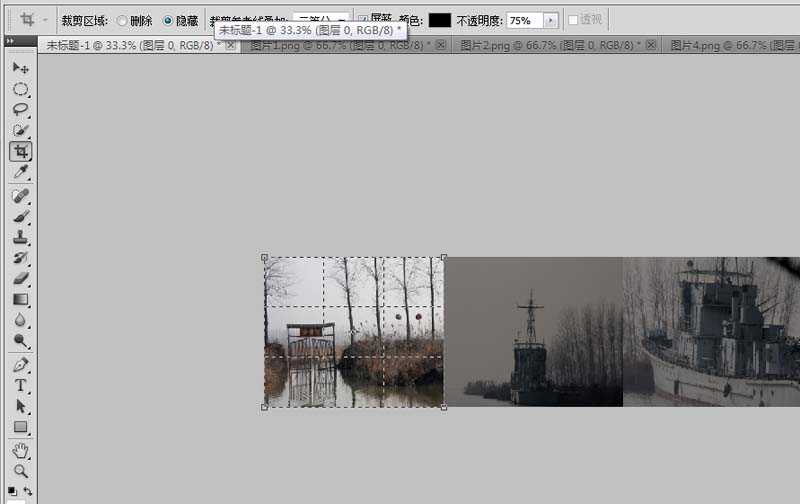This screenshot has height=504, width=800.
Task: Expand the collapsed toolbar double-arrow
Action: tap(11, 41)
